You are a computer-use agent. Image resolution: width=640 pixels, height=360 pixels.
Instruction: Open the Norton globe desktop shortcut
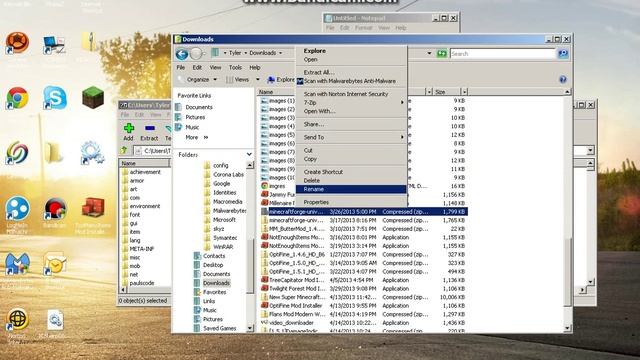[18, 319]
